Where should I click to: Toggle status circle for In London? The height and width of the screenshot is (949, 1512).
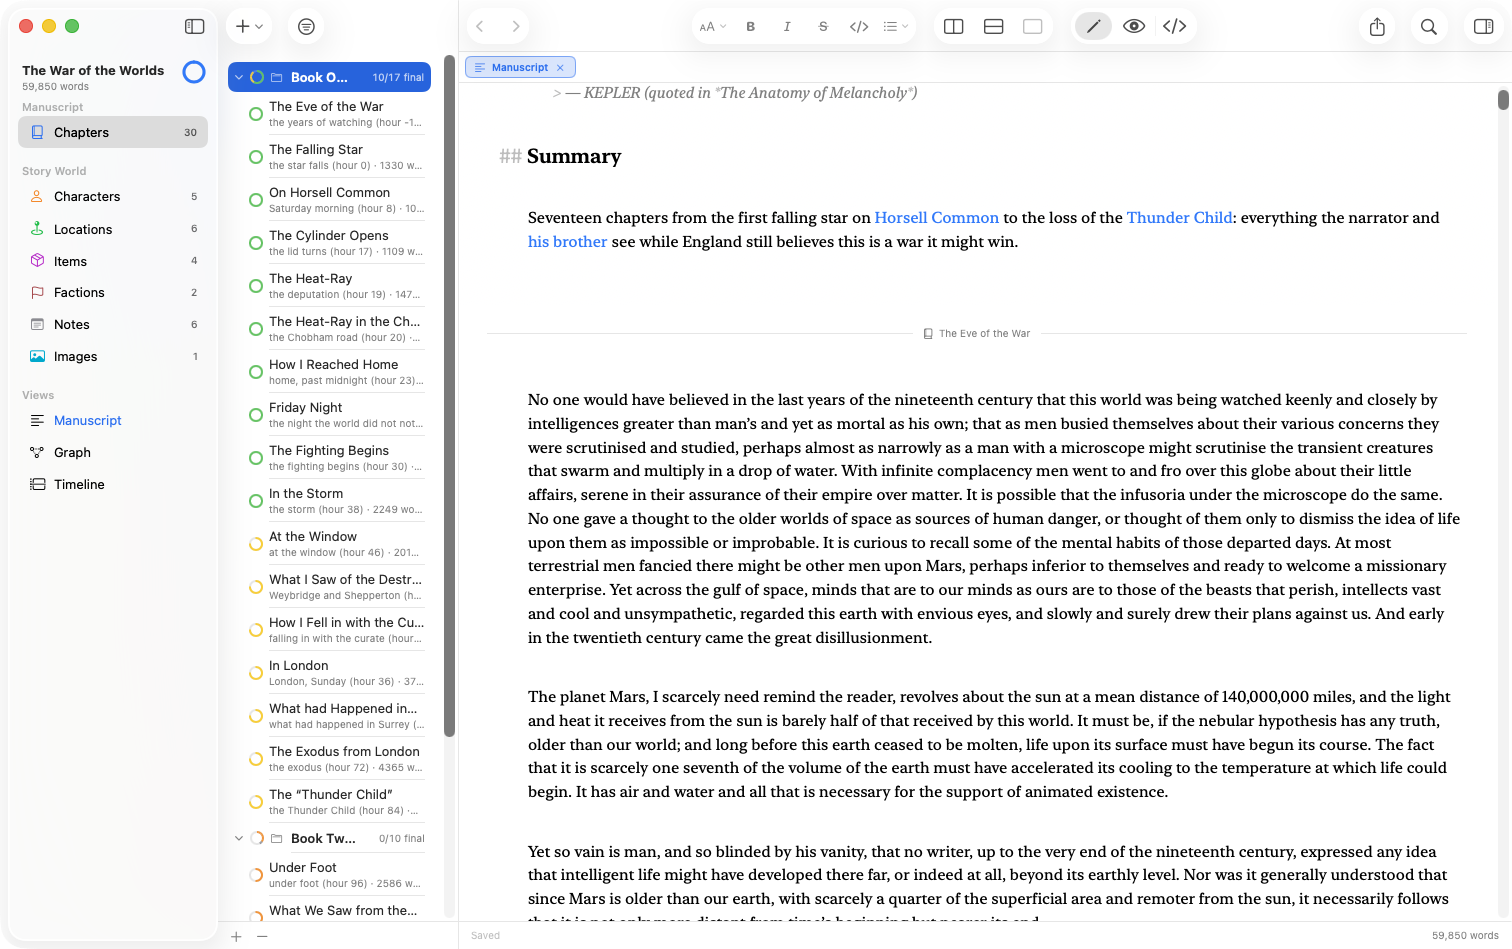tap(256, 673)
